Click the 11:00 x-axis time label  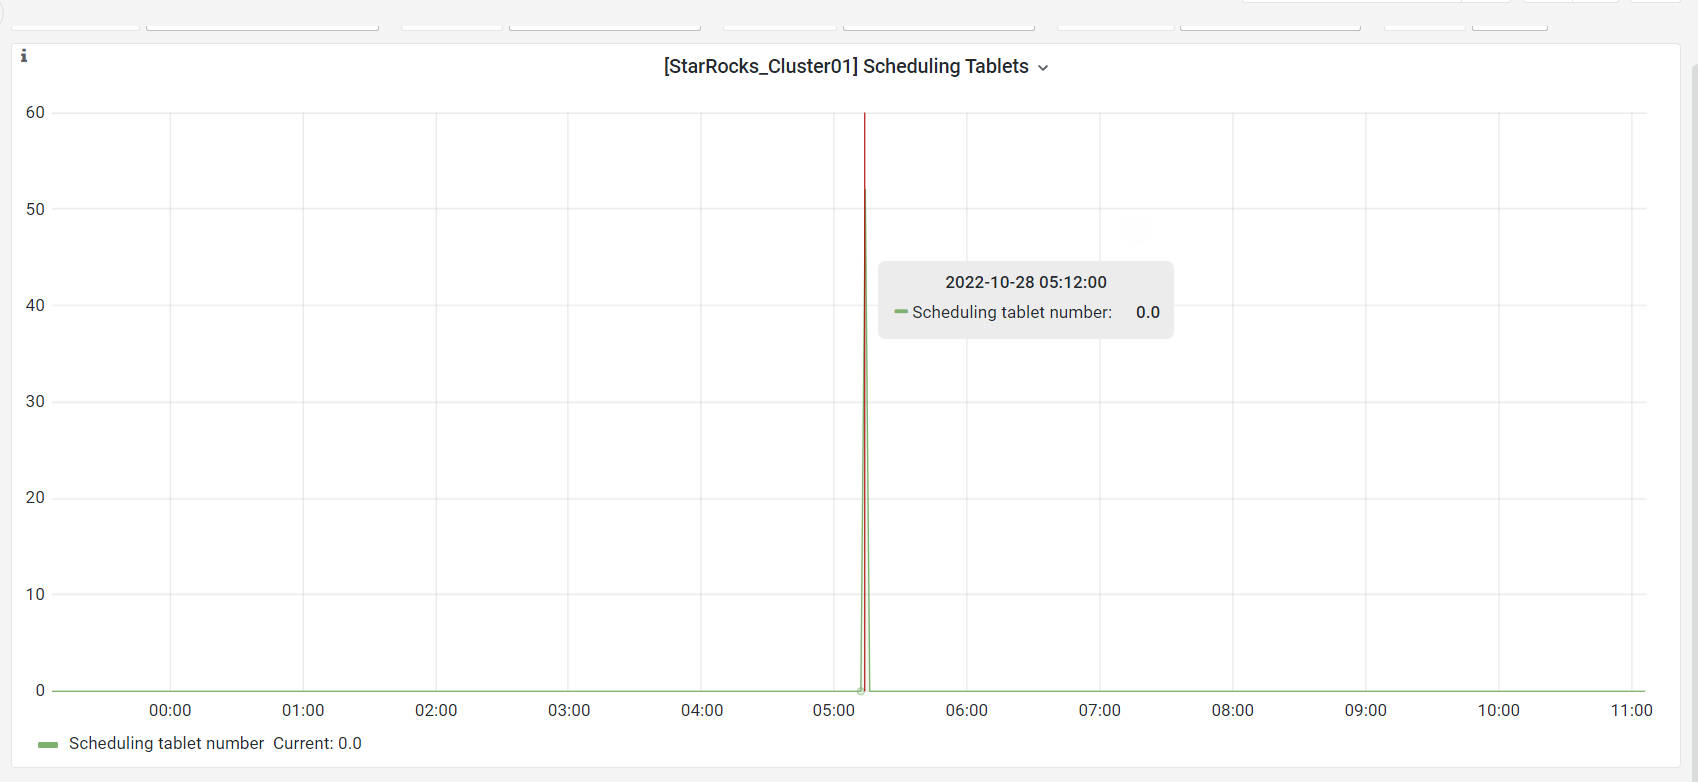(1631, 710)
